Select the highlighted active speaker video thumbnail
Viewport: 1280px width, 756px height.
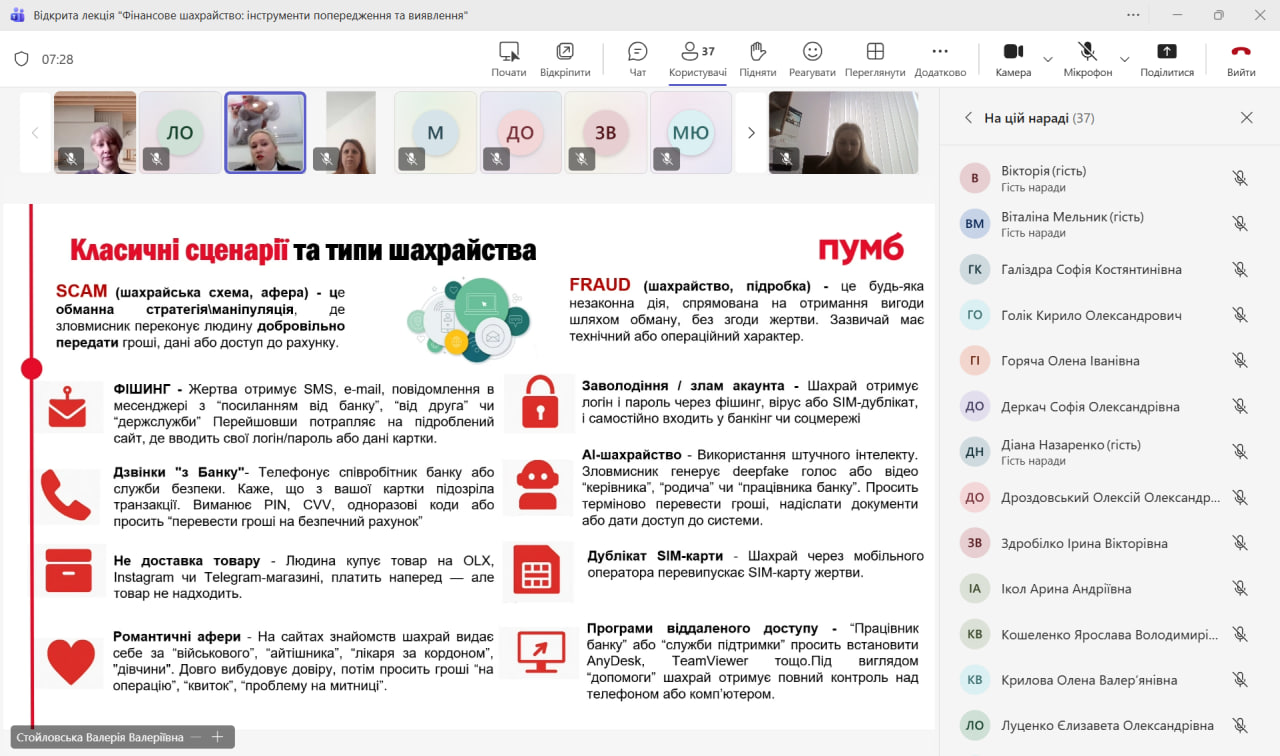pos(265,133)
